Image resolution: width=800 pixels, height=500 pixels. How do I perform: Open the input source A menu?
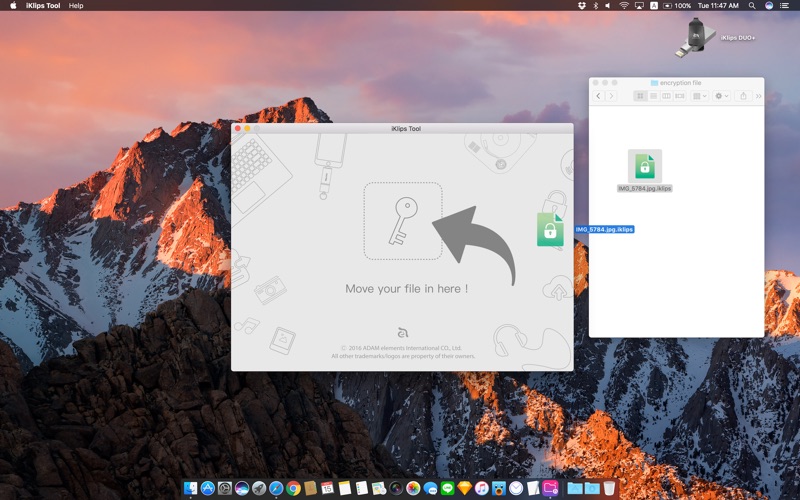point(654,6)
